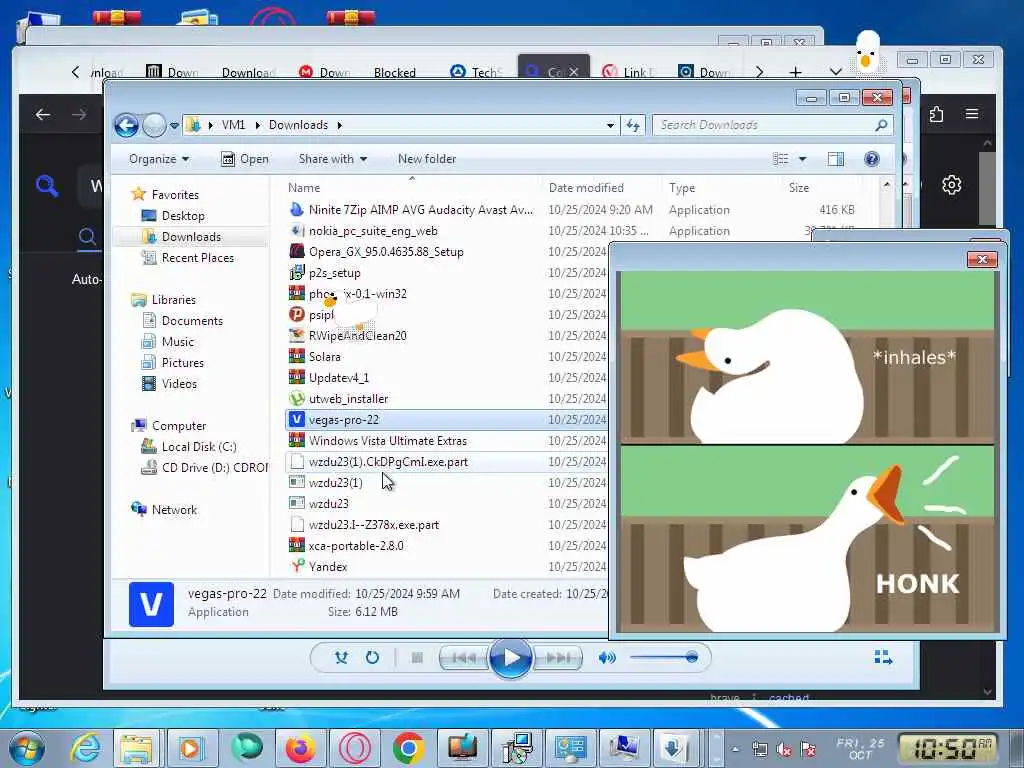Select wzdu23(1).CkDPgCmI.exe.part file

pyautogui.click(x=388, y=462)
